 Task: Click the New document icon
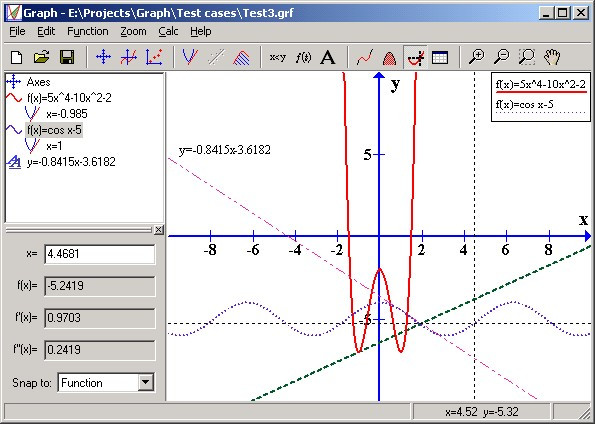click(x=16, y=58)
